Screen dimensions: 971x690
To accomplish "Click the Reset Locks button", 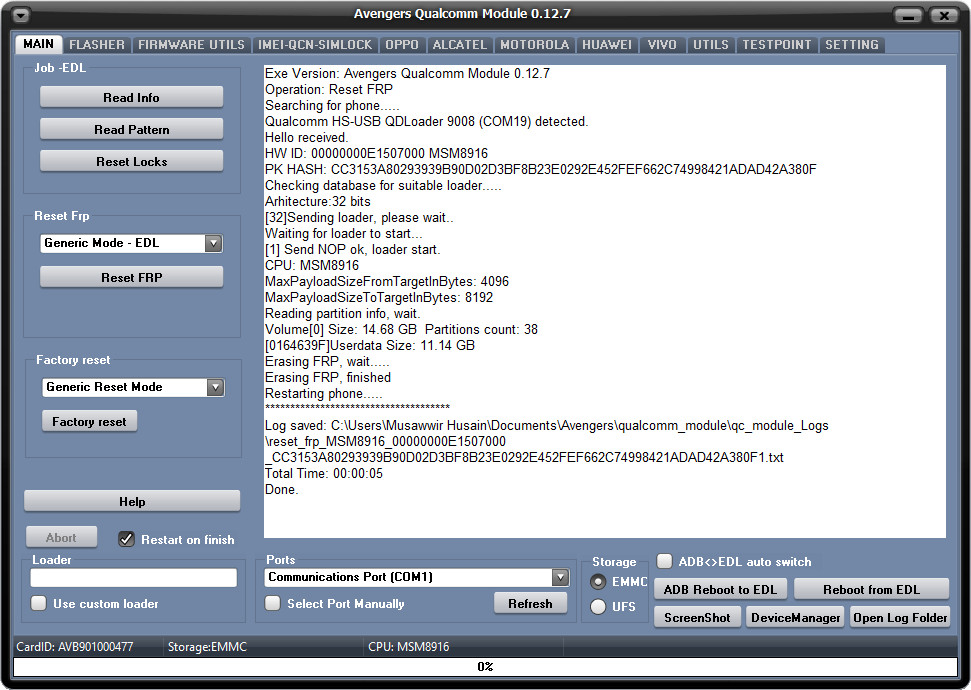I will [x=131, y=162].
